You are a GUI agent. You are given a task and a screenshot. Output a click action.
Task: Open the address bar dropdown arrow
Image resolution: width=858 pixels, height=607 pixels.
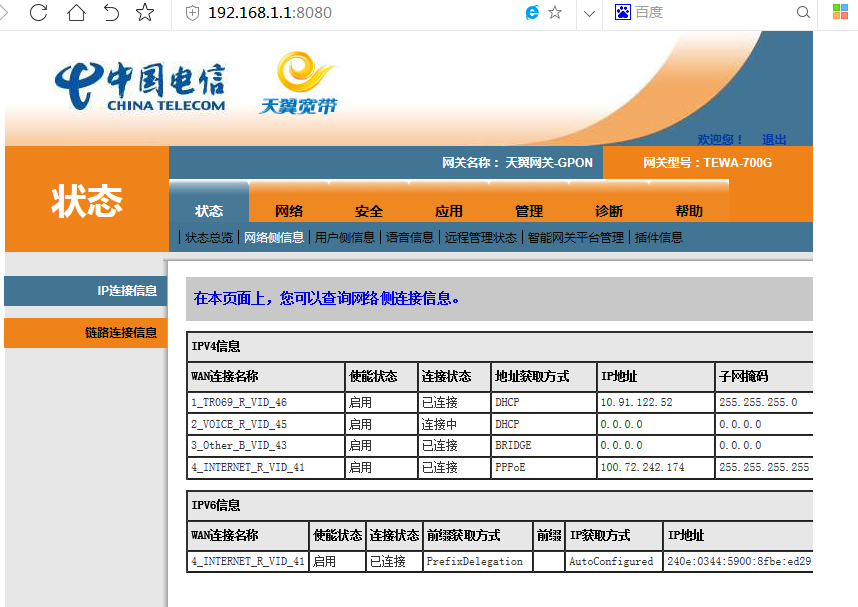click(589, 13)
